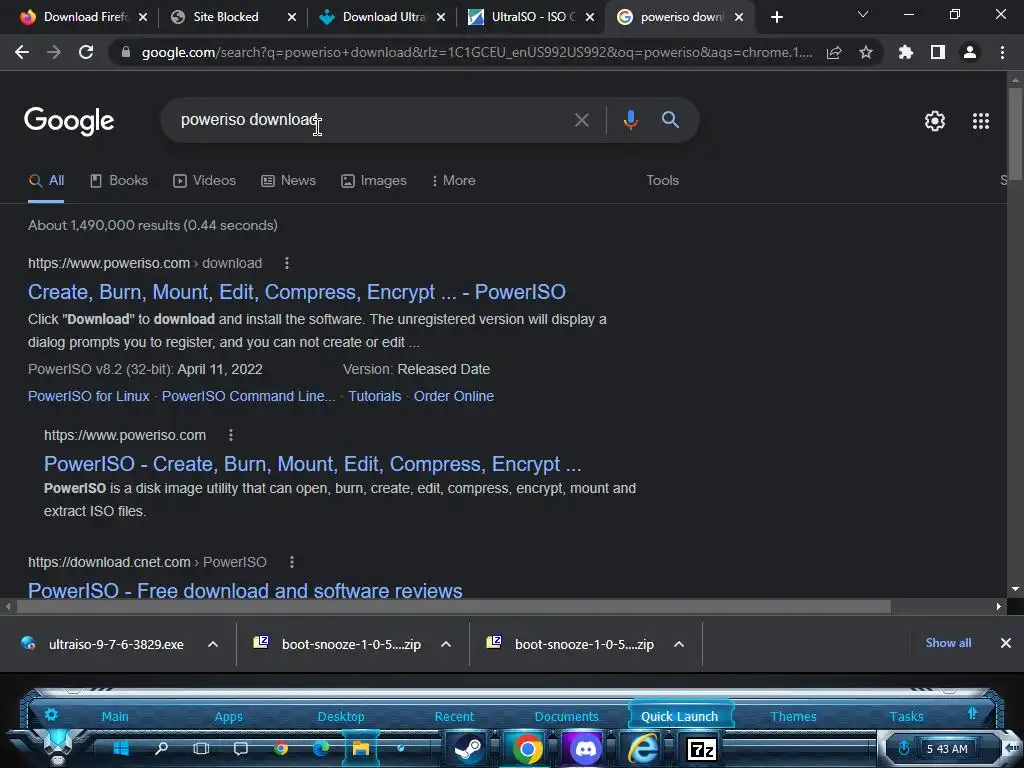Click the vertical scrollbar down arrow
The height and width of the screenshot is (768, 1024).
[x=1015, y=588]
